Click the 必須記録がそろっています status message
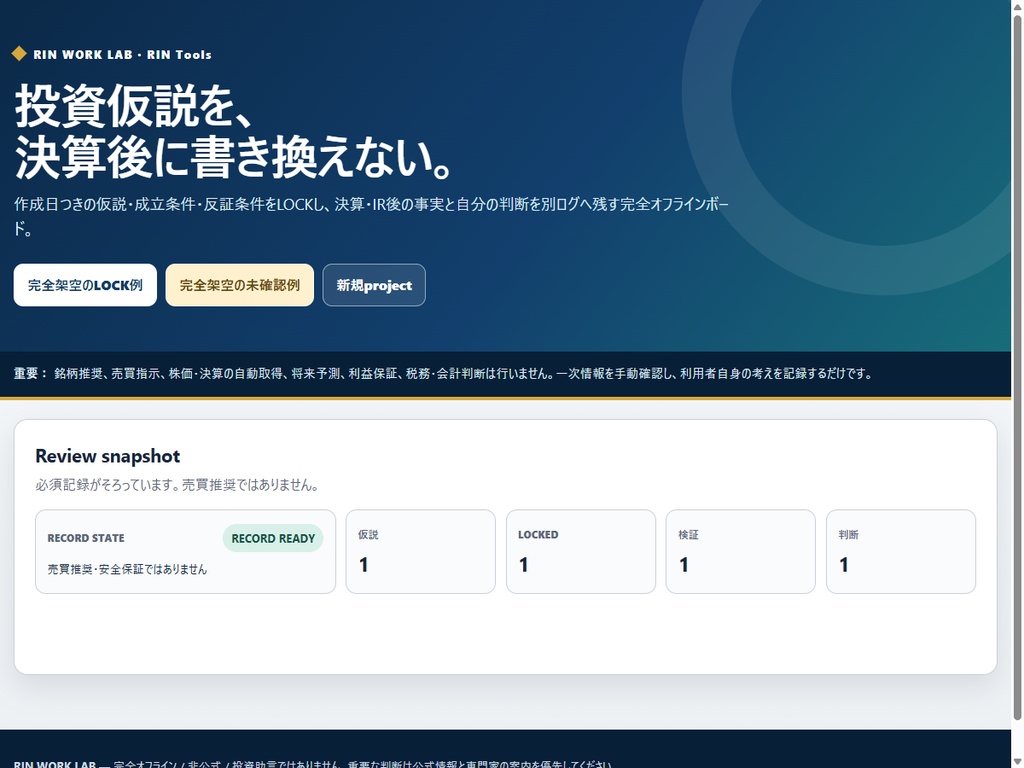 click(176, 485)
